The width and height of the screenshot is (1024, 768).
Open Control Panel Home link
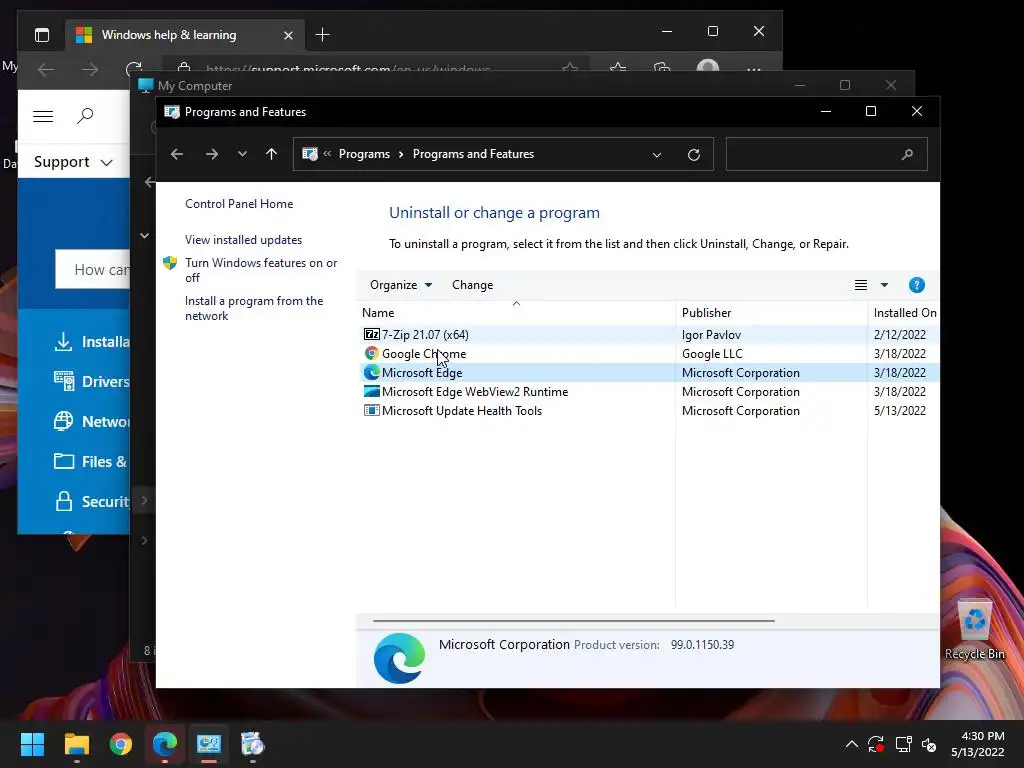click(239, 204)
